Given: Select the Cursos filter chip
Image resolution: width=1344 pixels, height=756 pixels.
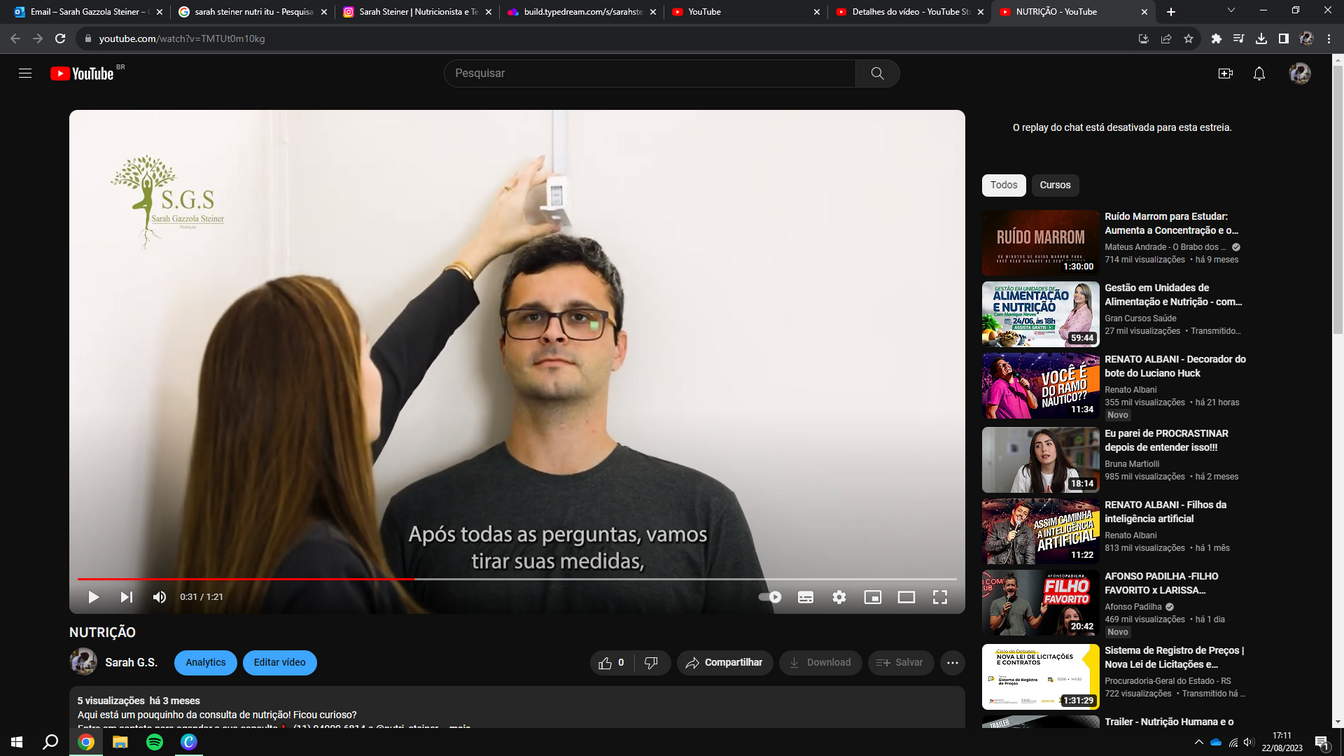Looking at the screenshot, I should [1055, 185].
